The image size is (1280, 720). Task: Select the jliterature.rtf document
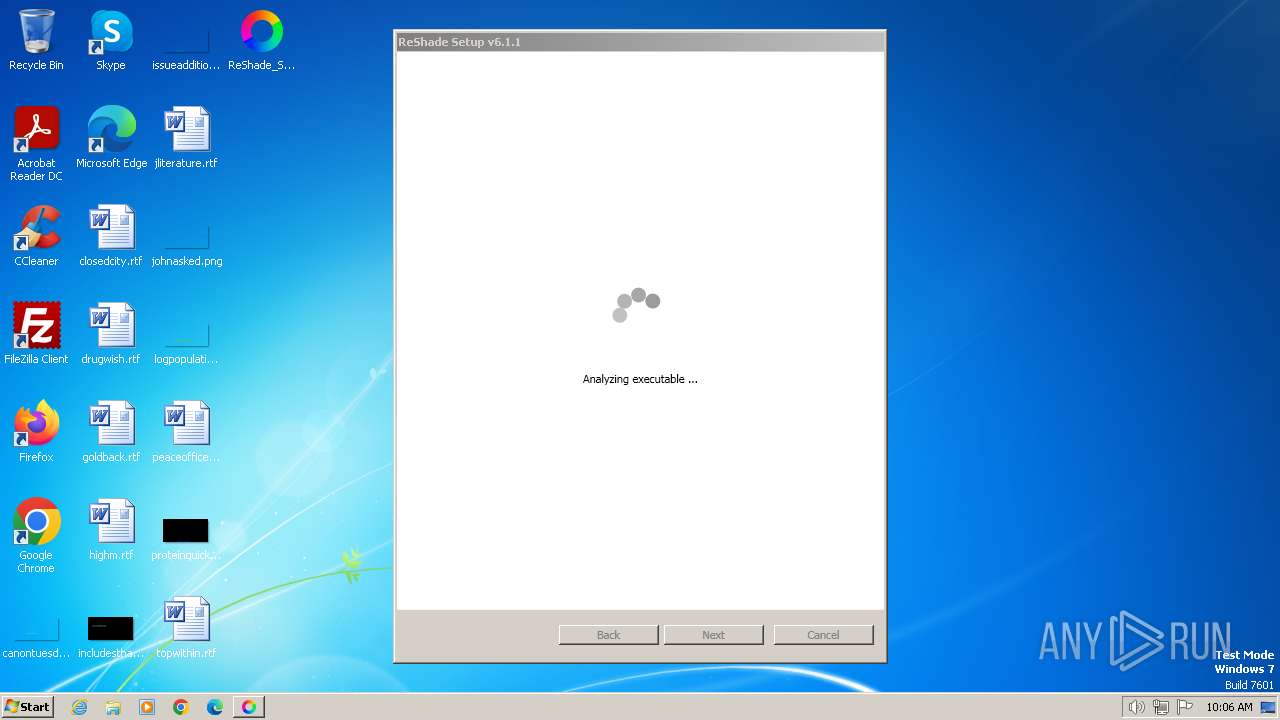(x=186, y=138)
